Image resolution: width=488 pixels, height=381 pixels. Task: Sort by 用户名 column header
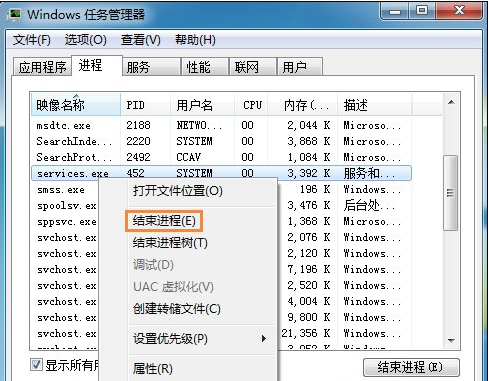coord(202,105)
